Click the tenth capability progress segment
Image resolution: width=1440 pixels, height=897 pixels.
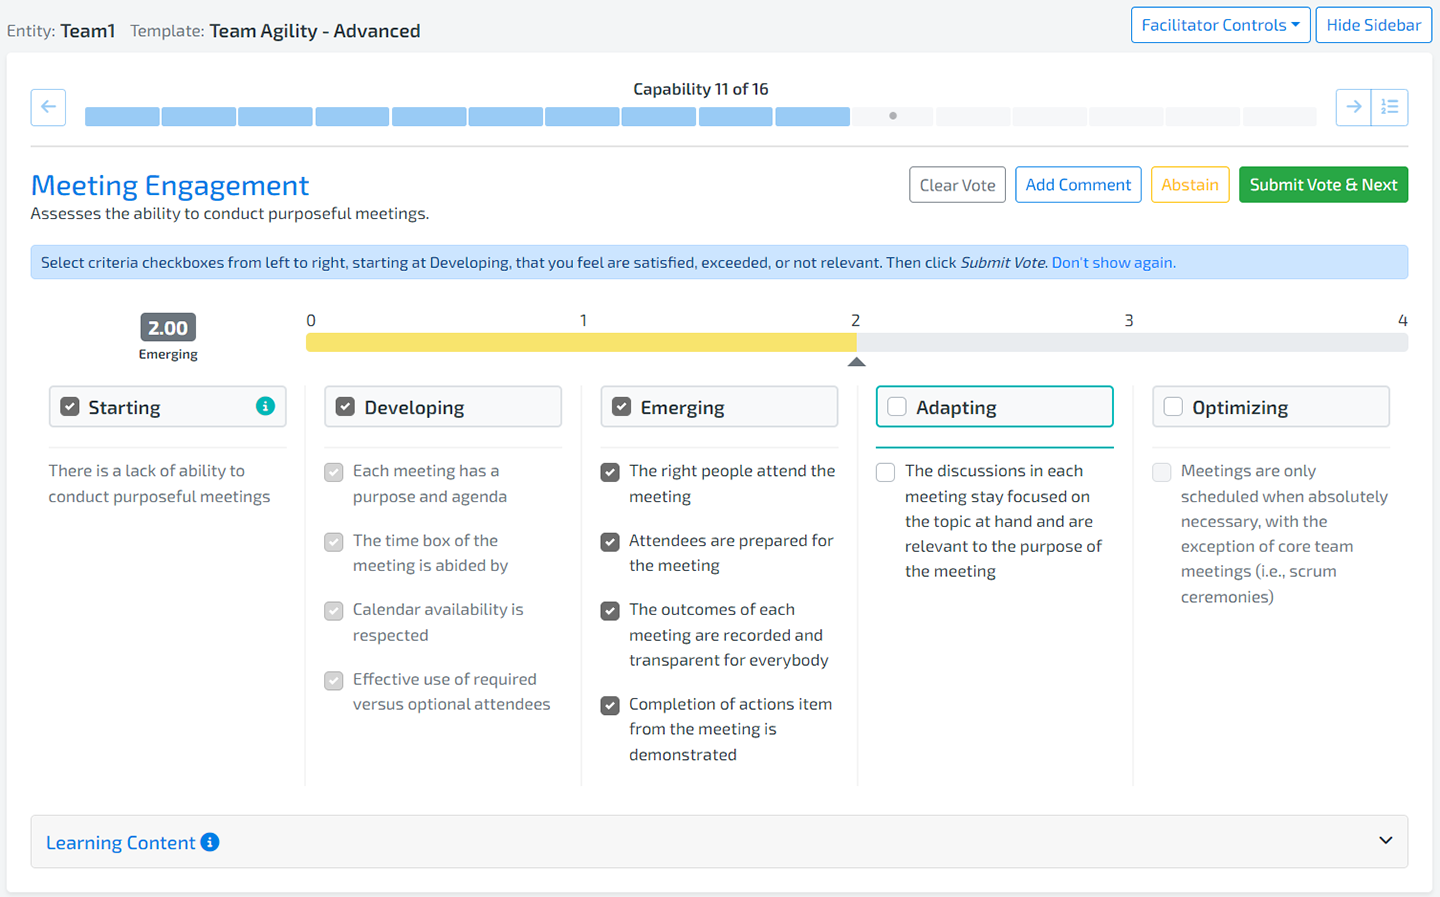point(813,117)
